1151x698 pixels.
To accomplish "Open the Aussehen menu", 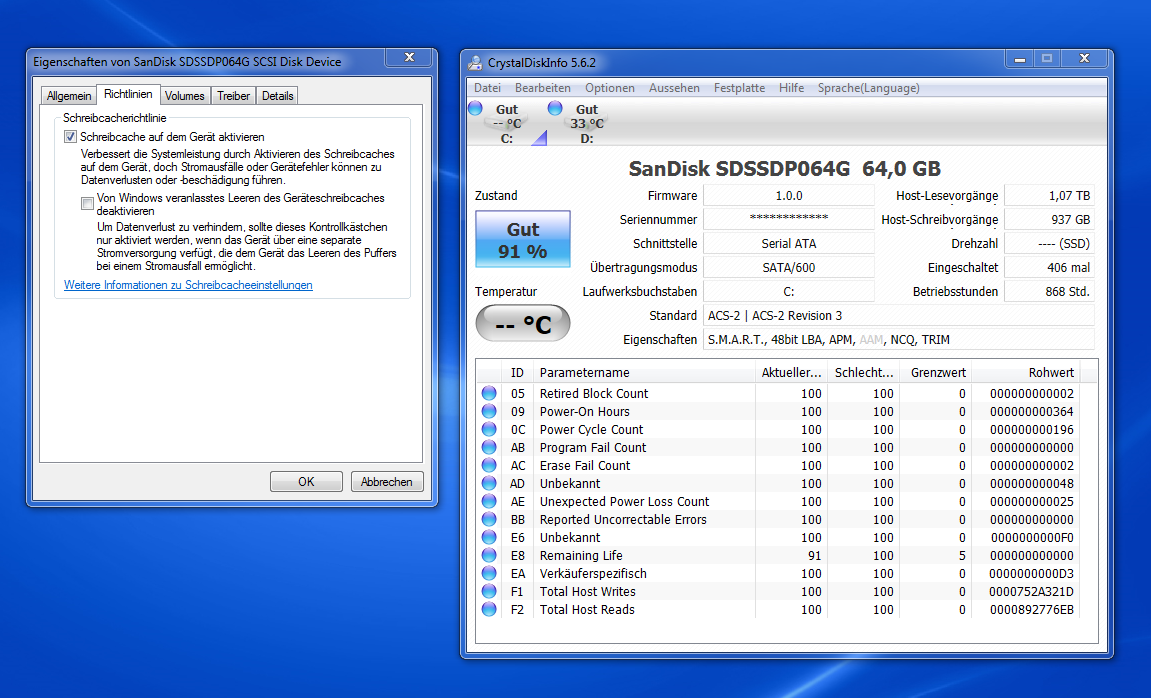I will 674,88.
